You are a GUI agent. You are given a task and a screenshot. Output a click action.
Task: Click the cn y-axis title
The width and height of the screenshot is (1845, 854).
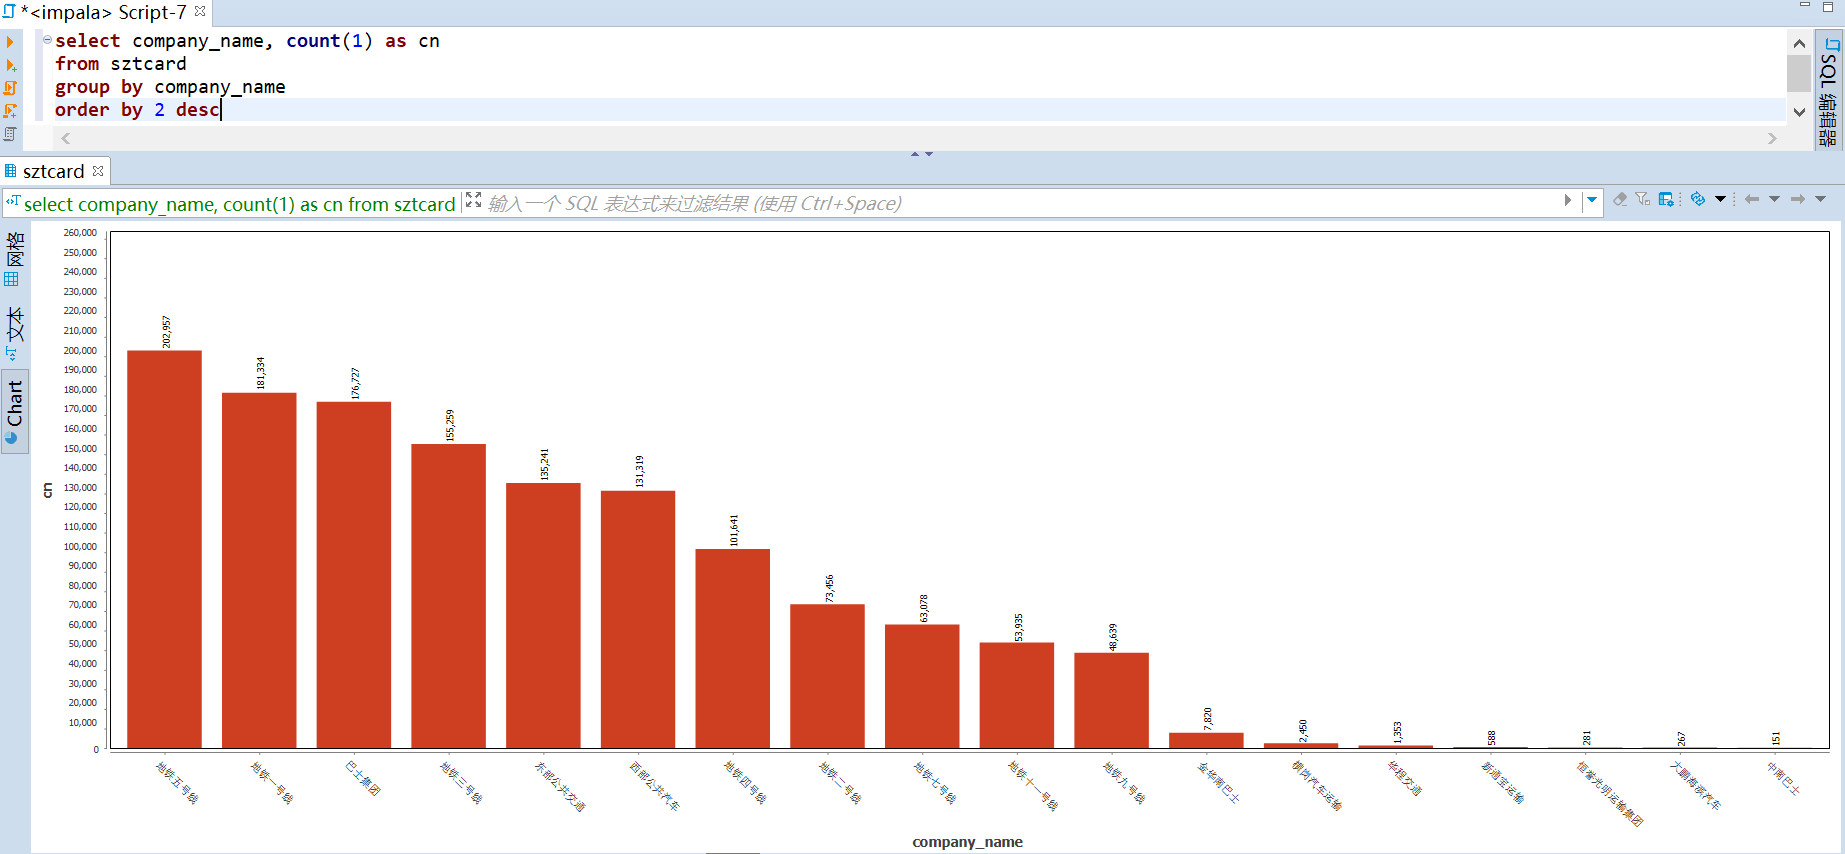[x=47, y=490]
